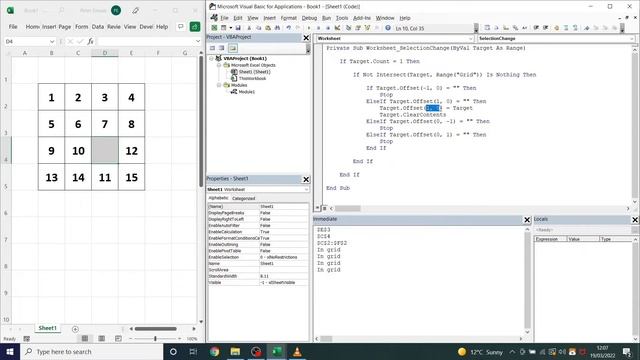Image resolution: width=640 pixels, height=360 pixels.
Task: Toggle Folders icon in Project panel
Action: pos(232,48)
